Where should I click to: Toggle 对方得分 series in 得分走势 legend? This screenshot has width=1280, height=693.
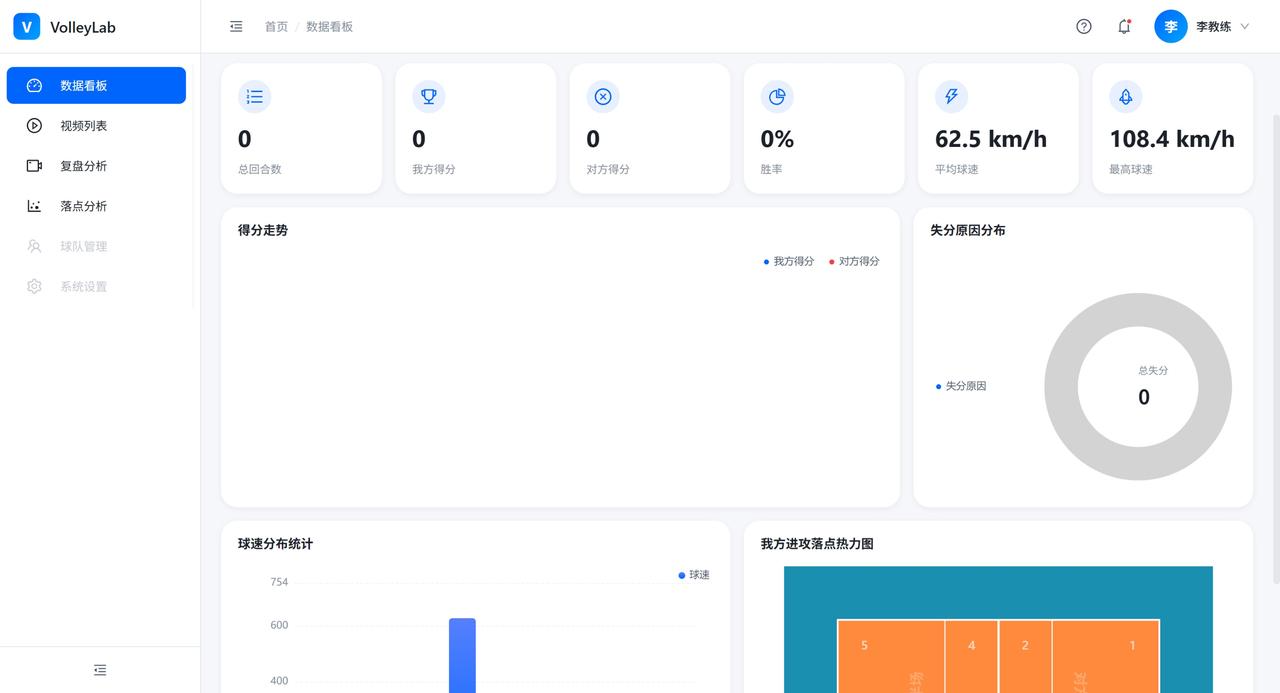854,261
